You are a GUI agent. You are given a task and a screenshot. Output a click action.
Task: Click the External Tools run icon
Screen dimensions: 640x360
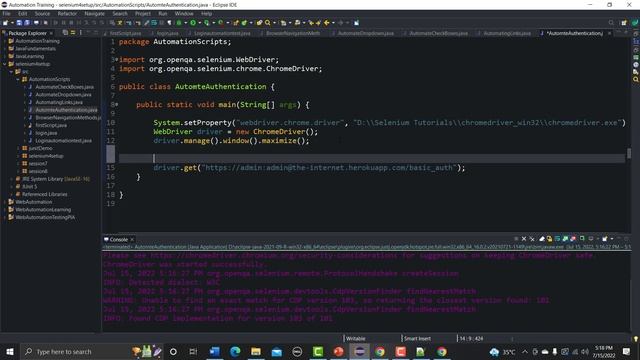(x=220, y=23)
